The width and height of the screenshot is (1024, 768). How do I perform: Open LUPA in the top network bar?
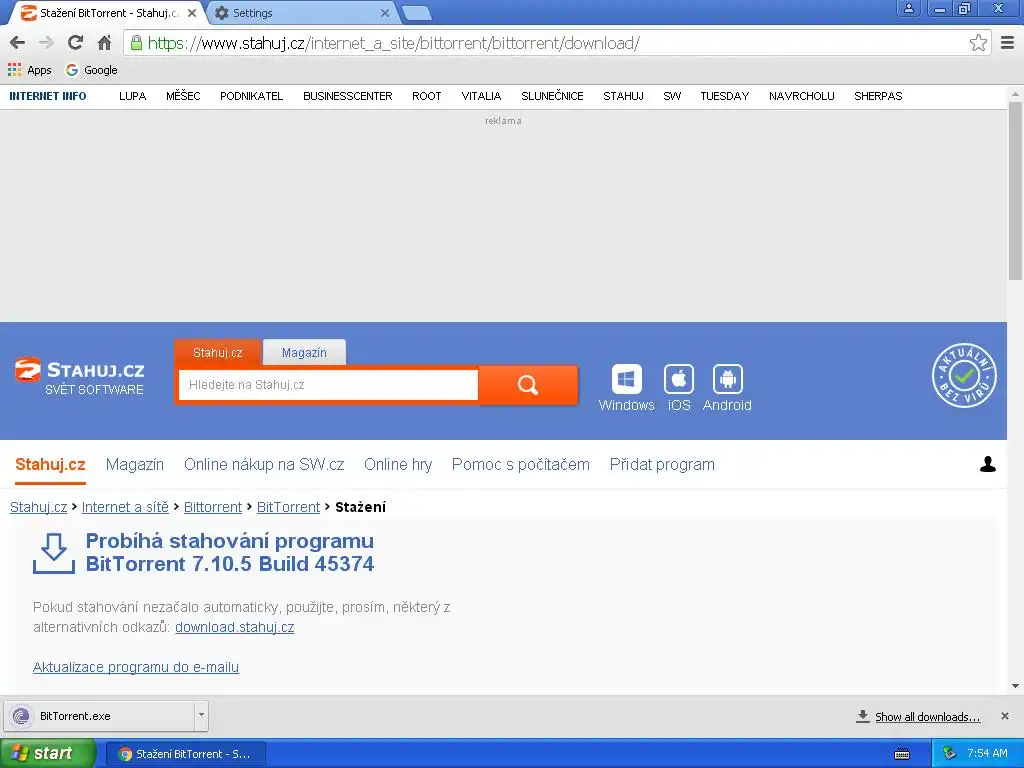pos(133,96)
